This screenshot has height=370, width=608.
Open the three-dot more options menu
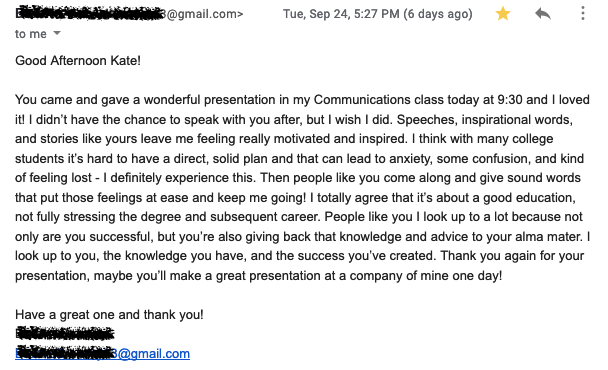(582, 14)
